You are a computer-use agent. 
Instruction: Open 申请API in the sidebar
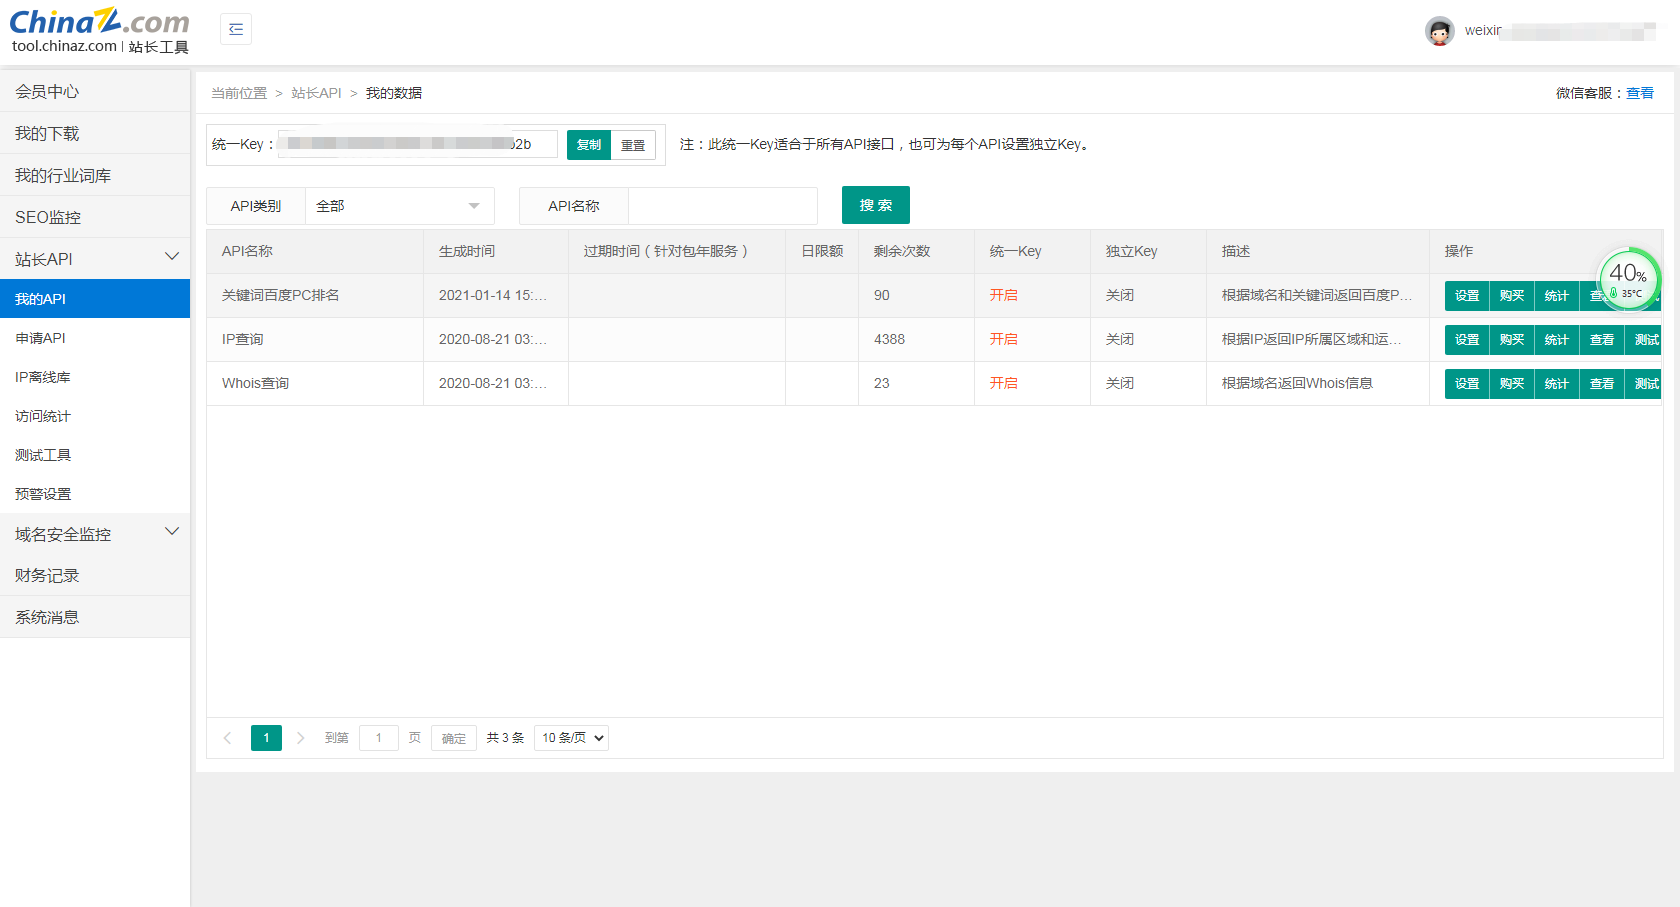coord(41,338)
